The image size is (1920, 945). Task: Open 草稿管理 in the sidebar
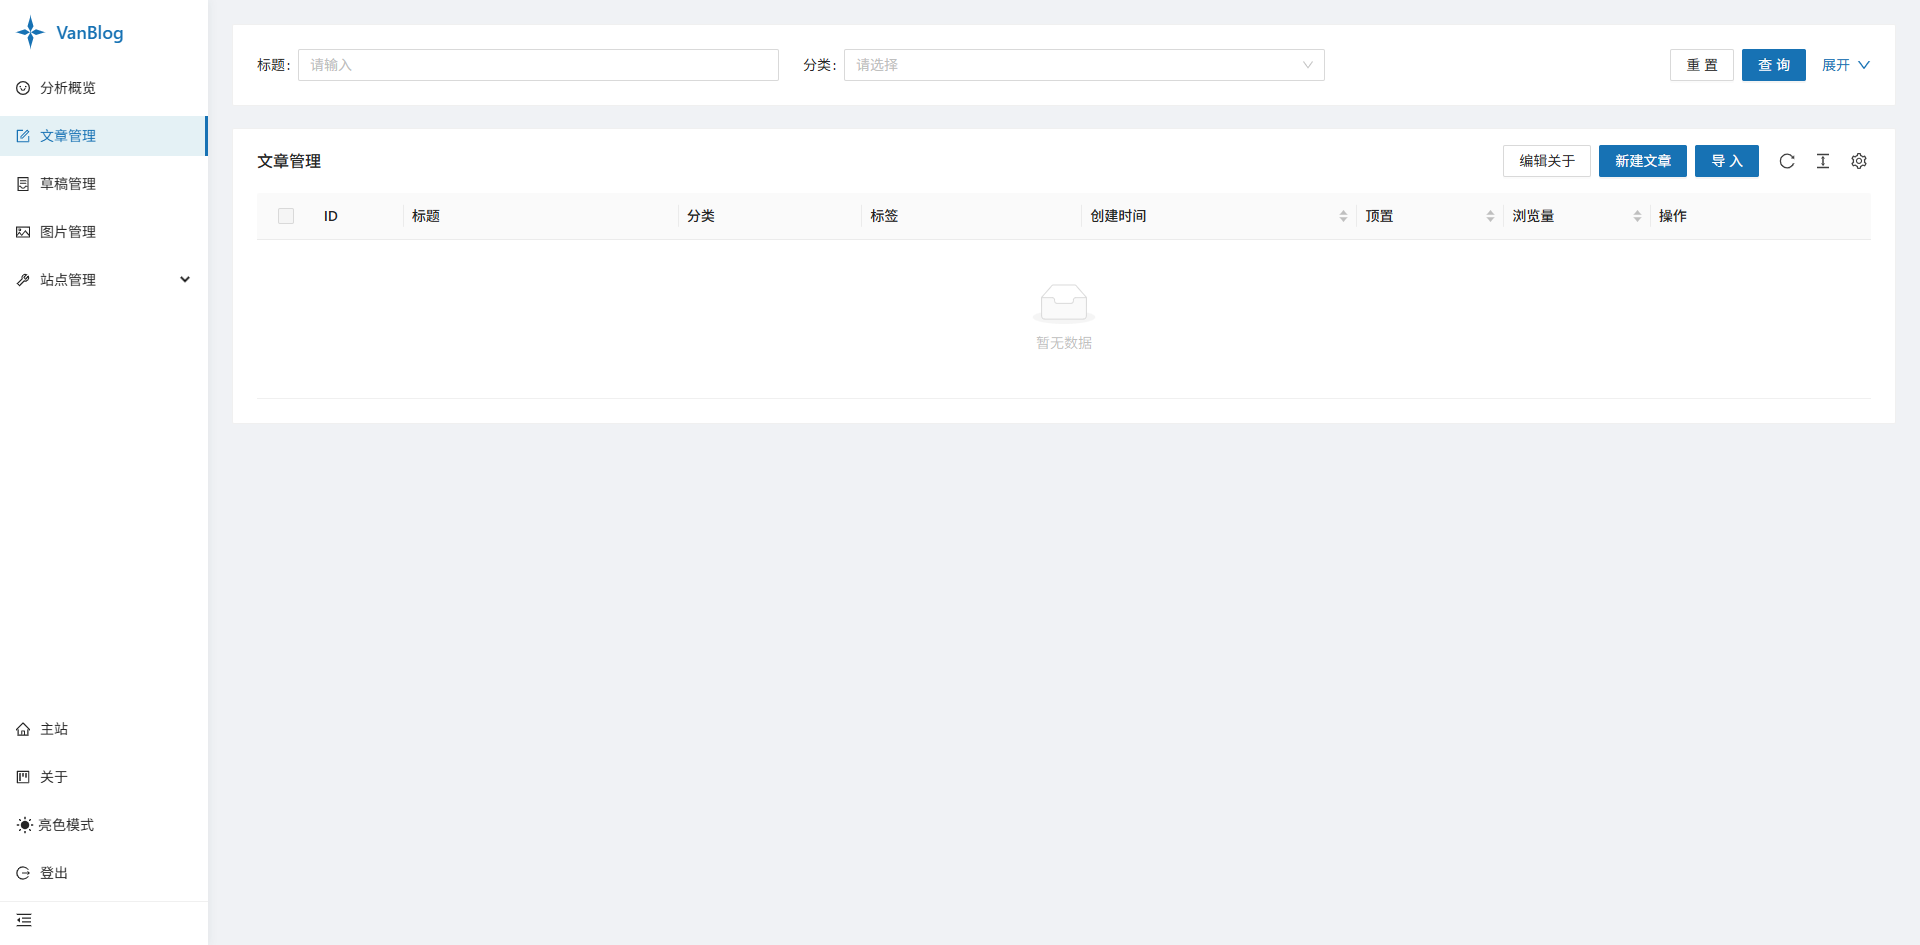coord(104,184)
